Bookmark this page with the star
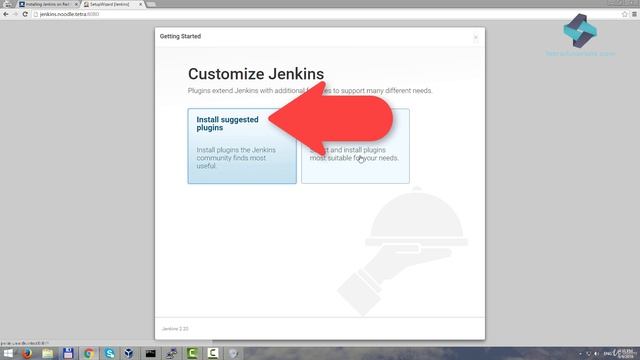 (624, 14)
